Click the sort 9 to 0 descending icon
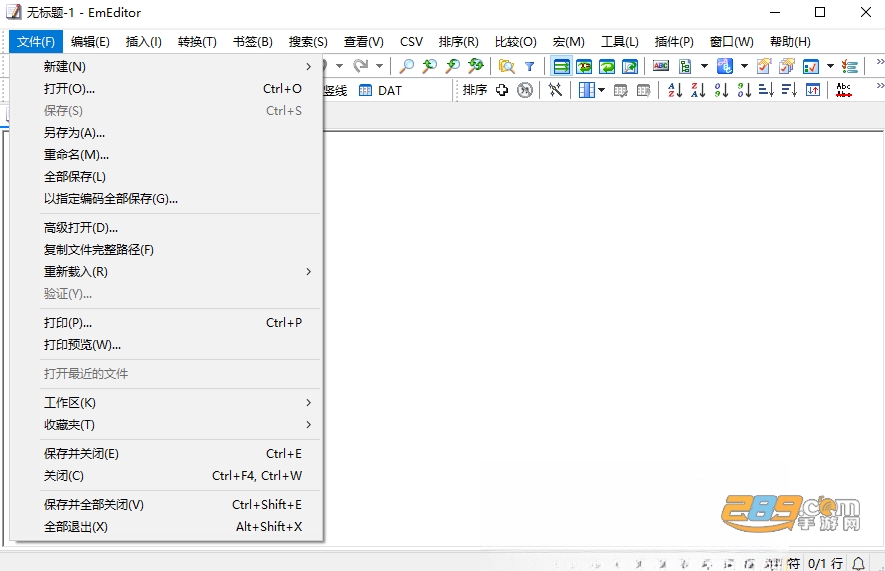Image resolution: width=885 pixels, height=571 pixels. click(744, 90)
